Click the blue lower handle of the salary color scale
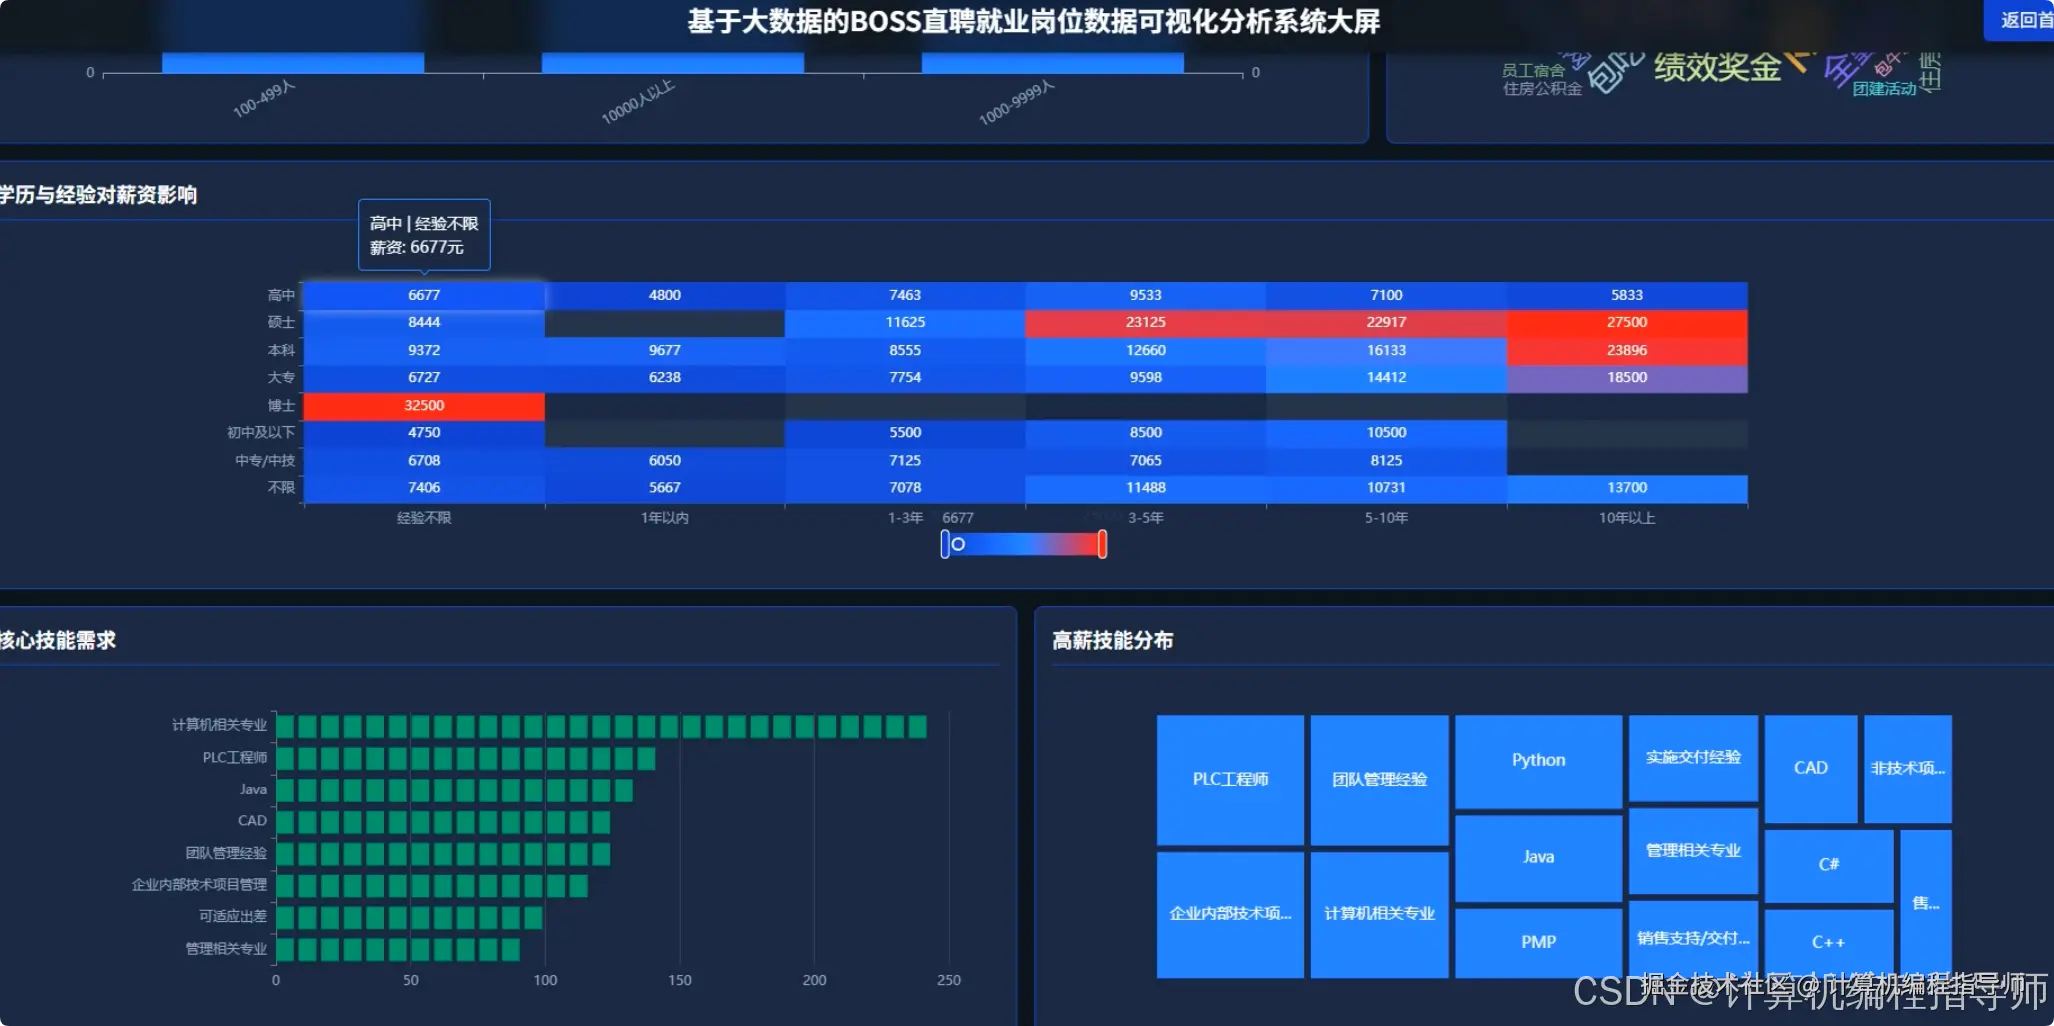The image size is (2054, 1026). click(x=945, y=544)
